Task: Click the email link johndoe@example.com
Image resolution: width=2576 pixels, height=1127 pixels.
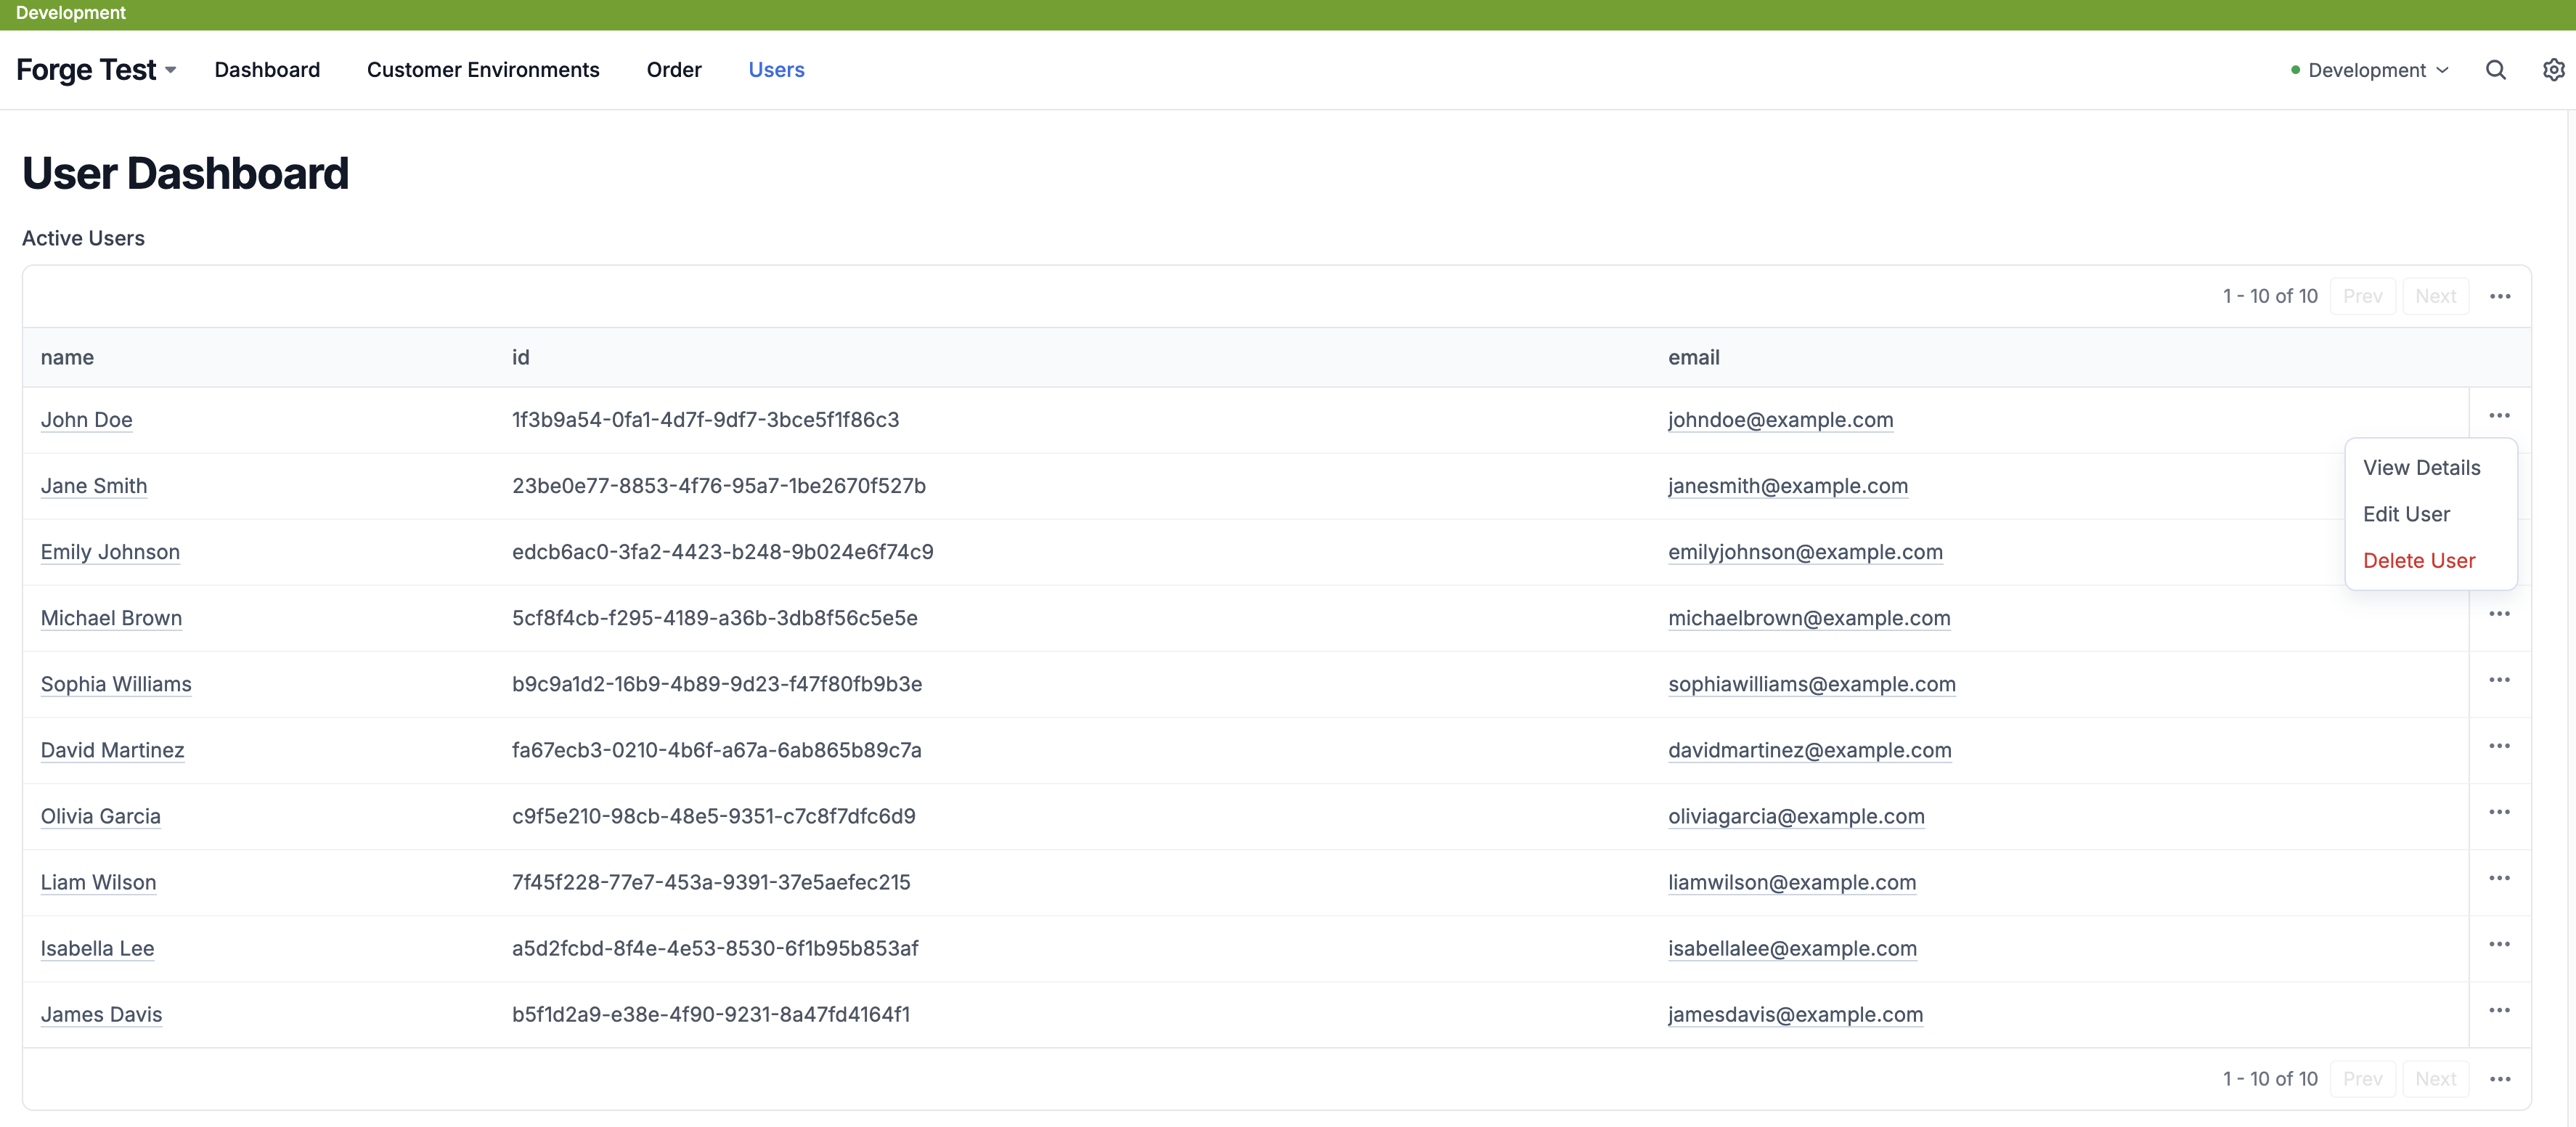Action: 1780,420
